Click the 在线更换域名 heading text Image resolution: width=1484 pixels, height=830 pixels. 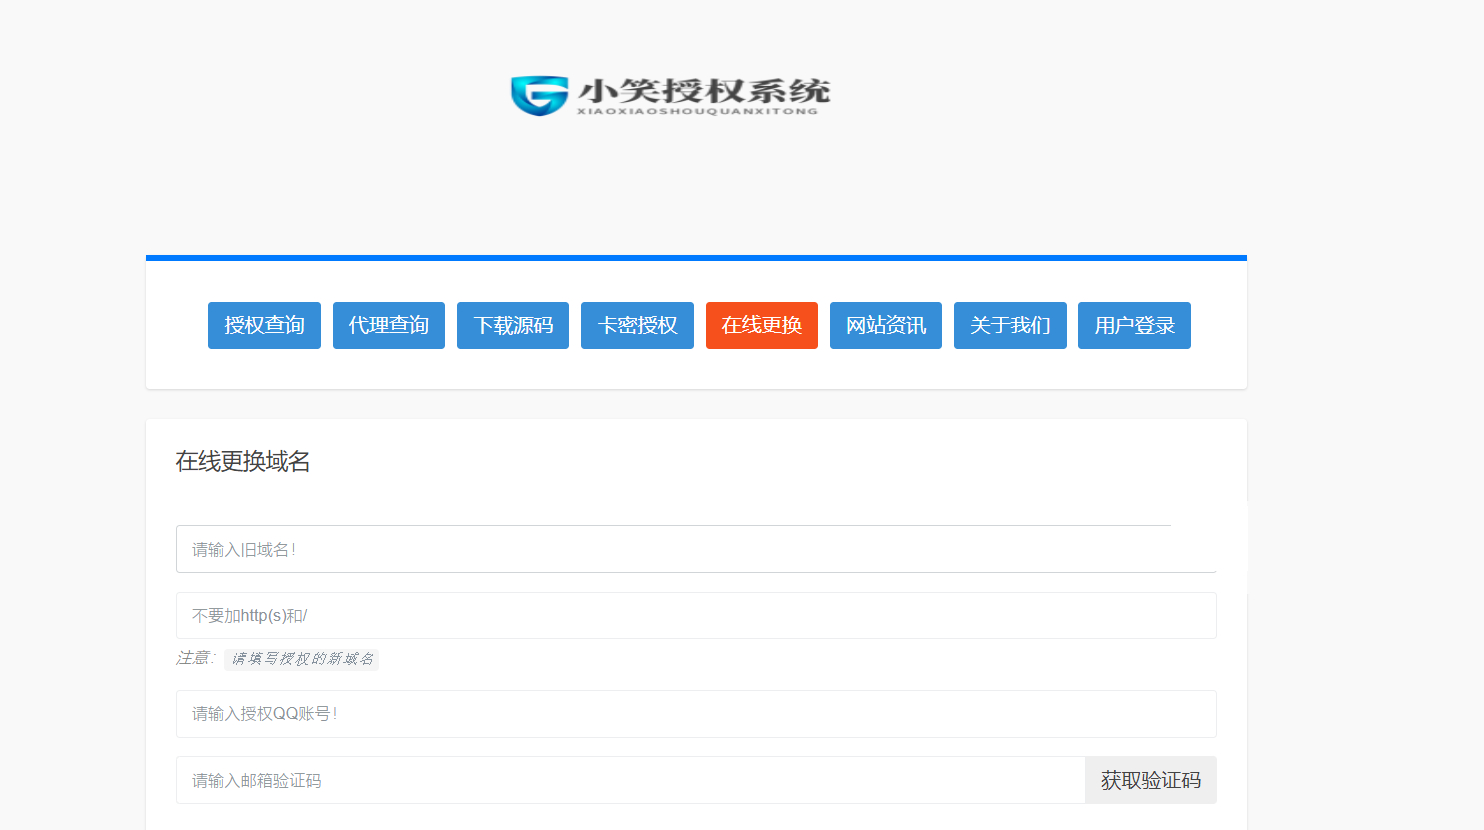[243, 461]
